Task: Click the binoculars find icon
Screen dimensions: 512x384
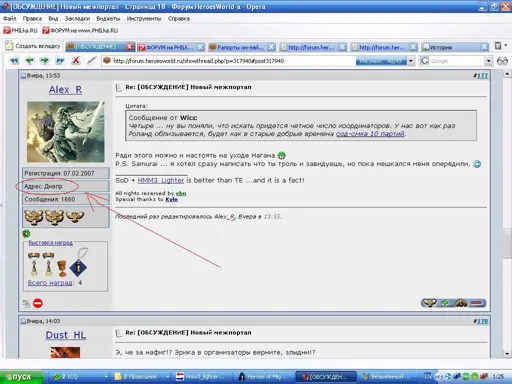Action: point(502,61)
